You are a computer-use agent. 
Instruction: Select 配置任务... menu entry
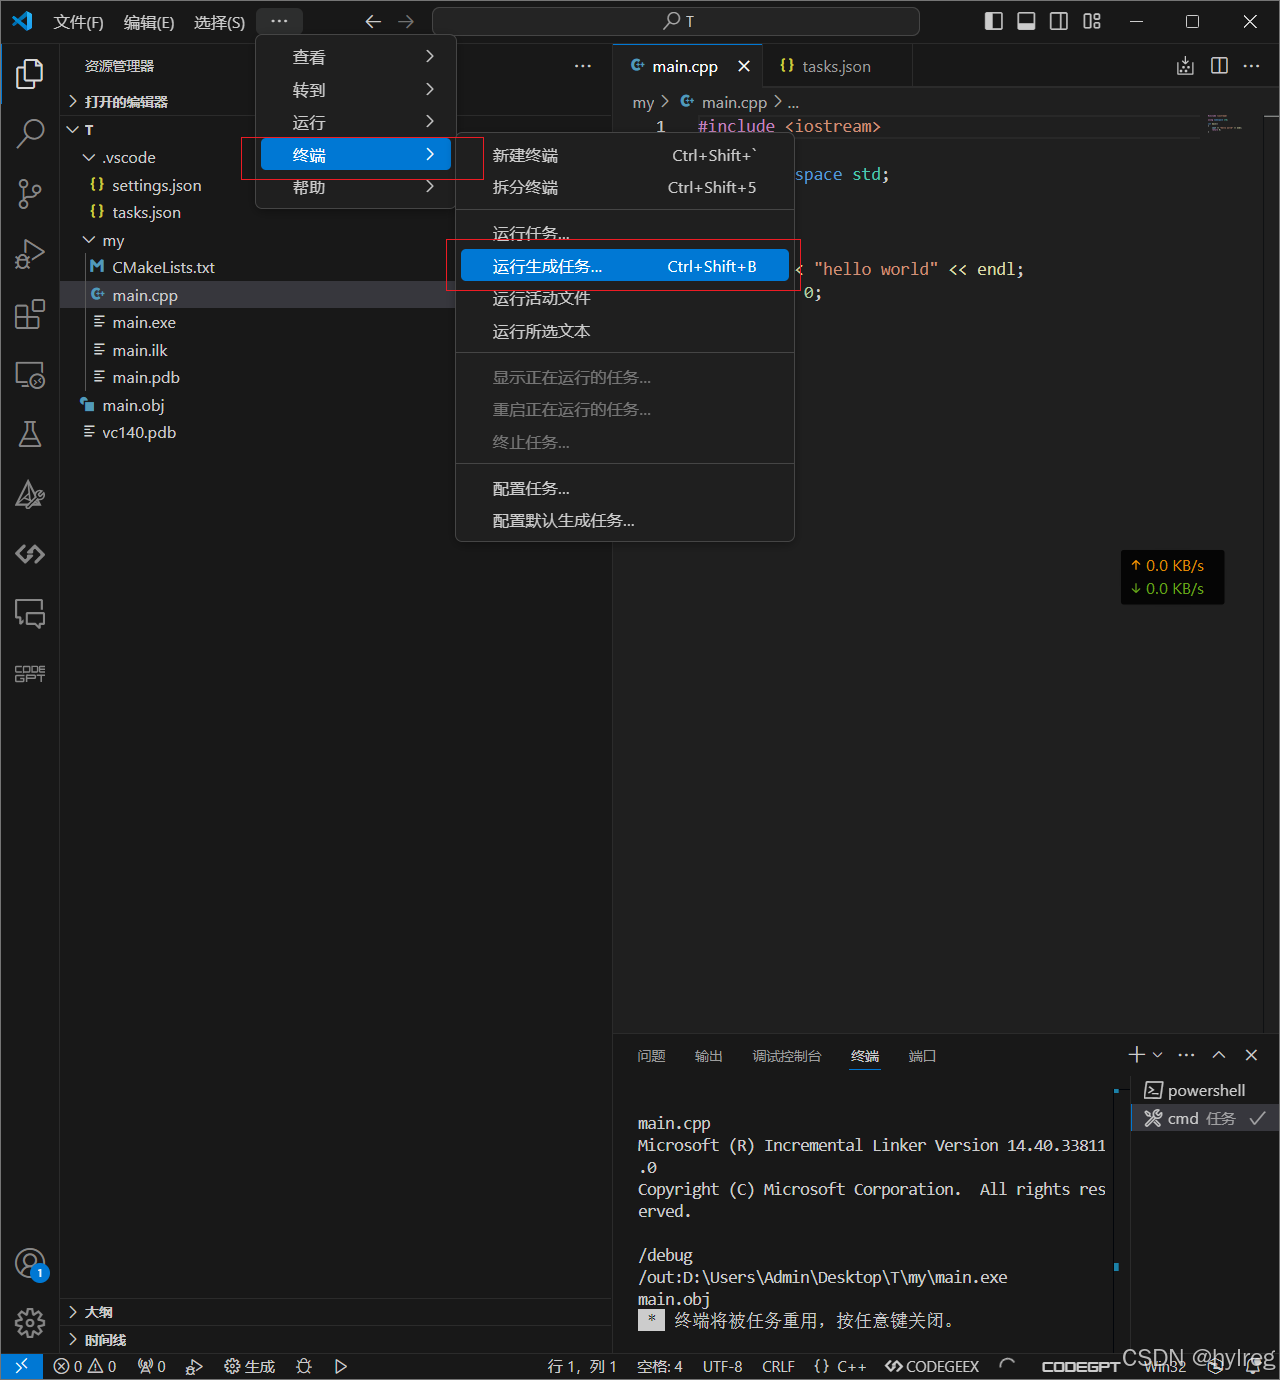(625, 488)
